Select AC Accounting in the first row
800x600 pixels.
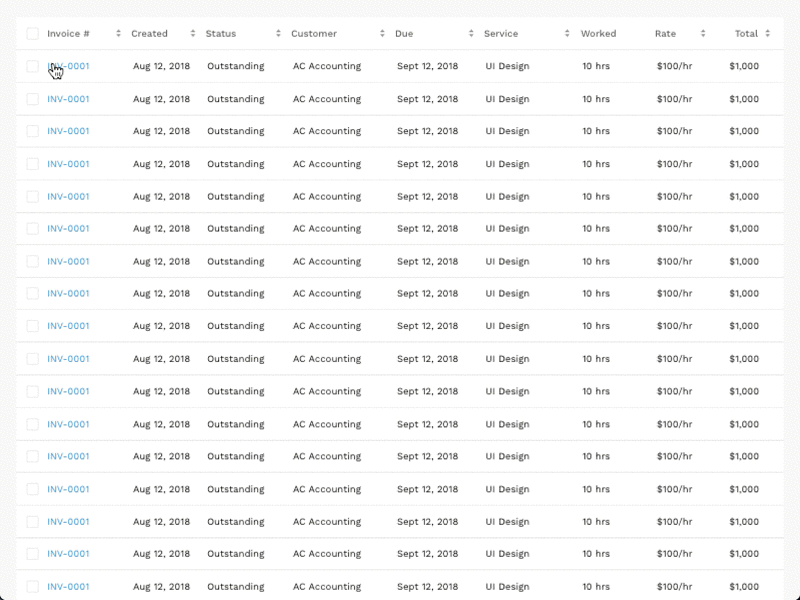click(x=327, y=66)
